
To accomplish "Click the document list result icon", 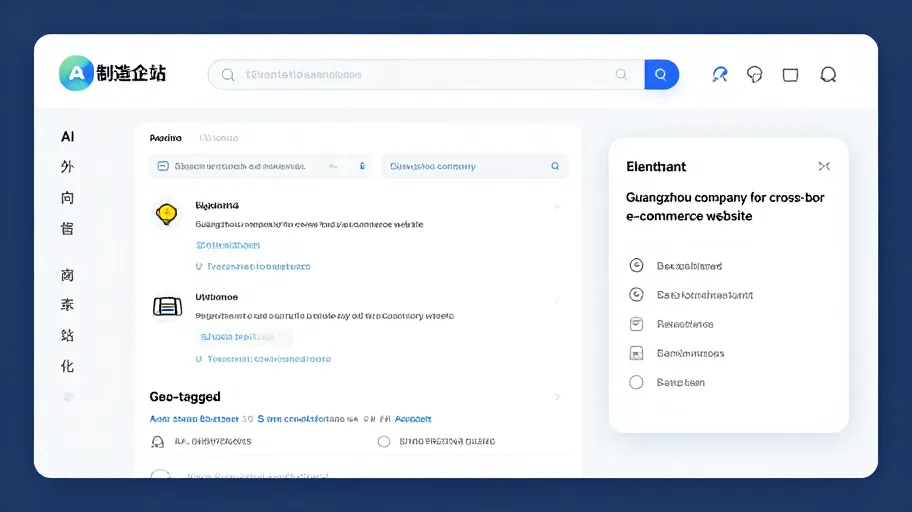I will pyautogui.click(x=168, y=306).
